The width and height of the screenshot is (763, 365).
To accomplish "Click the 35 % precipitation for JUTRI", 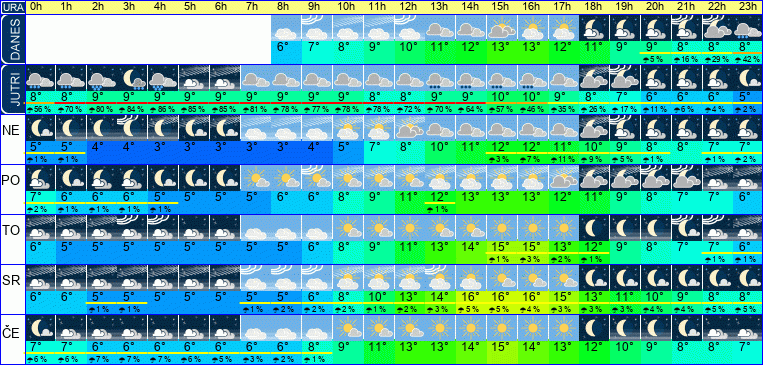I will pos(563,110).
